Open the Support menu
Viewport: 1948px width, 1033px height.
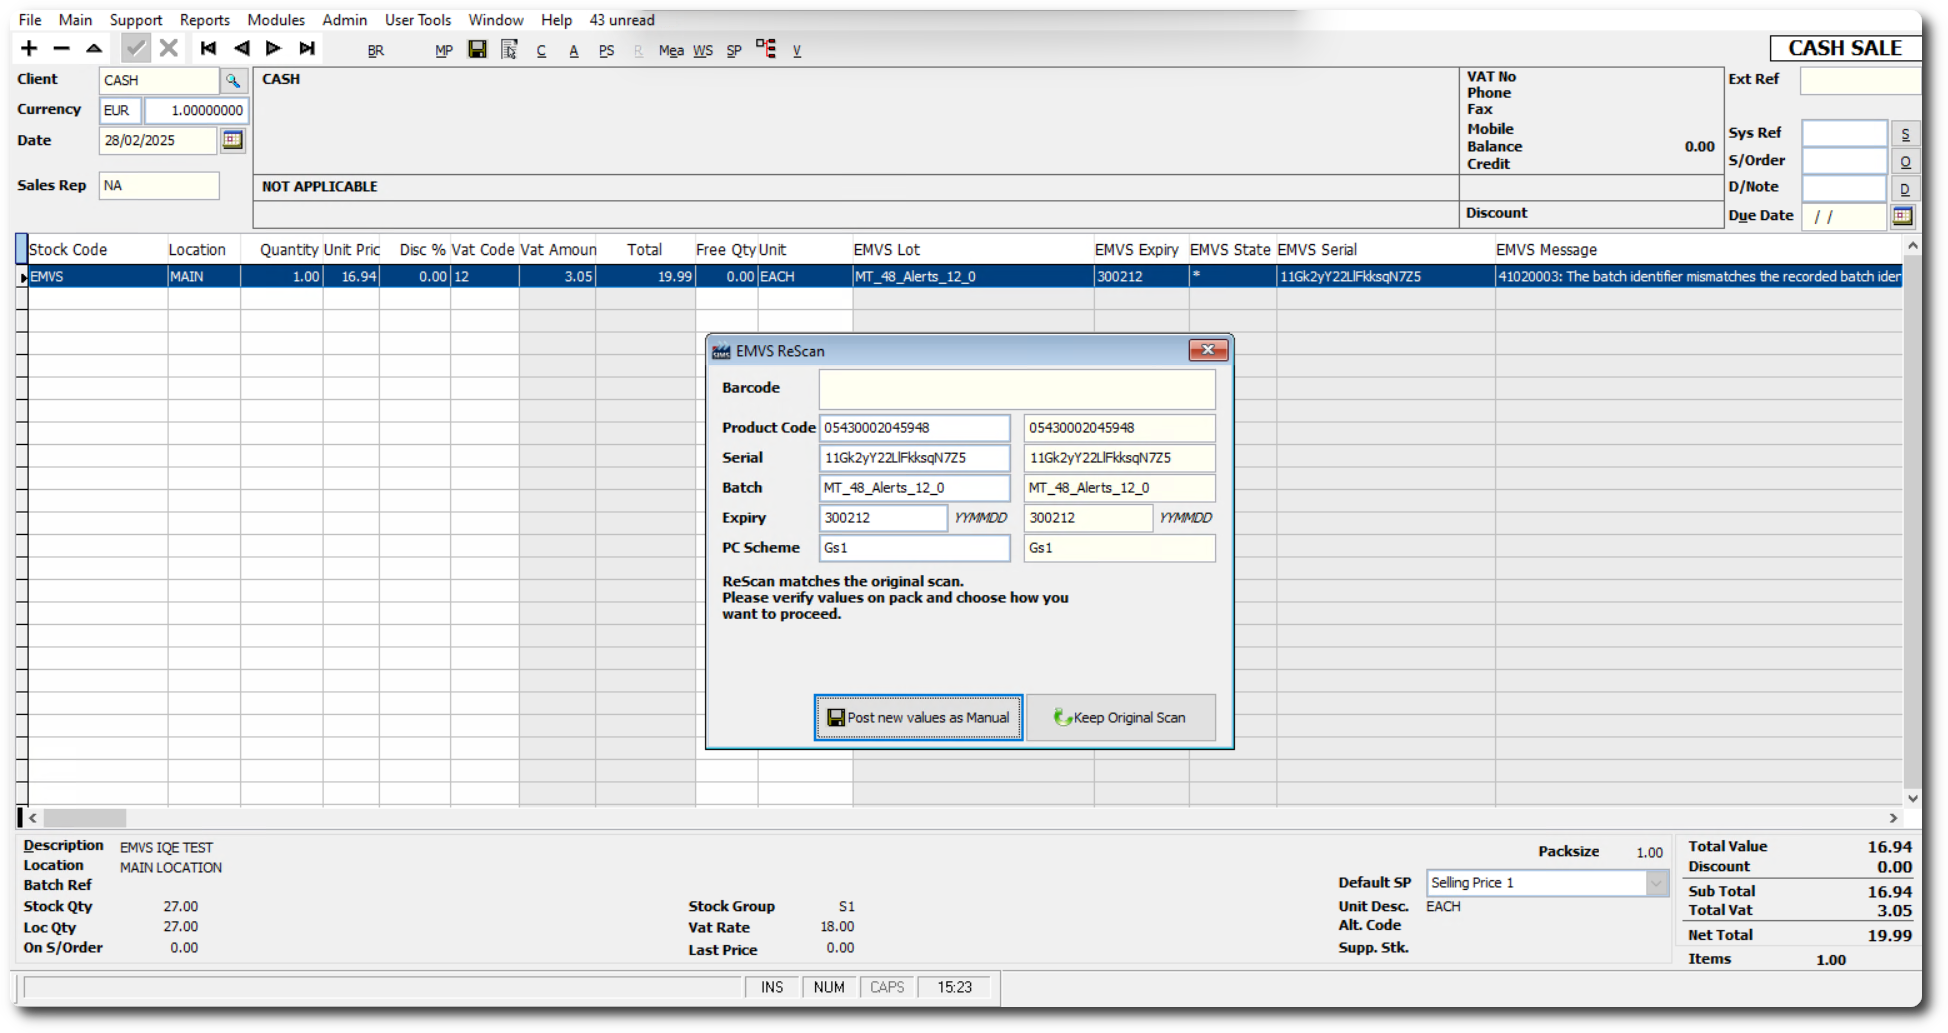(136, 20)
